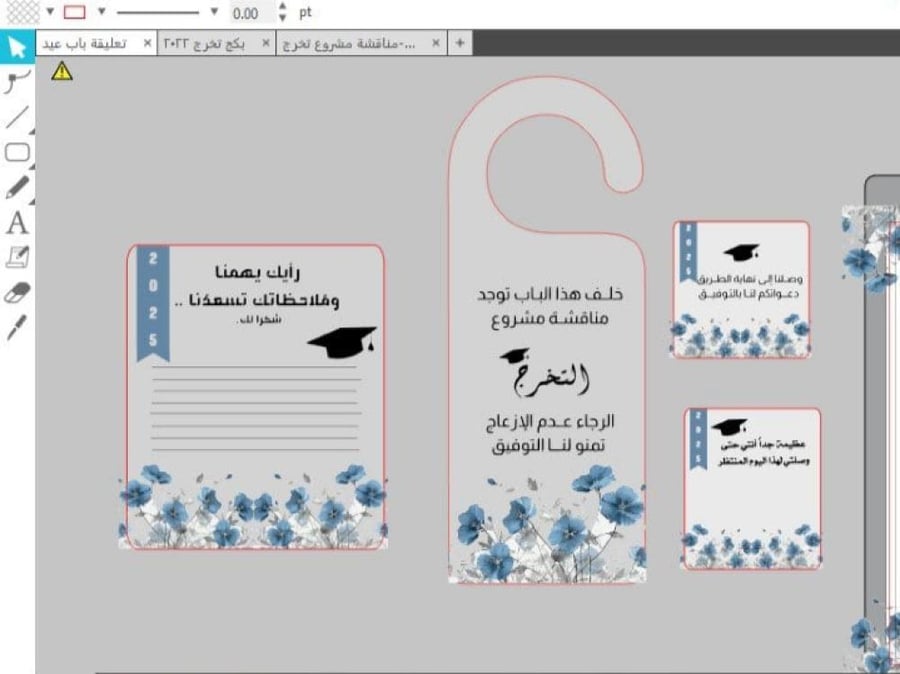Increase line thickness with up stepper
900x674 pixels.
point(282,6)
